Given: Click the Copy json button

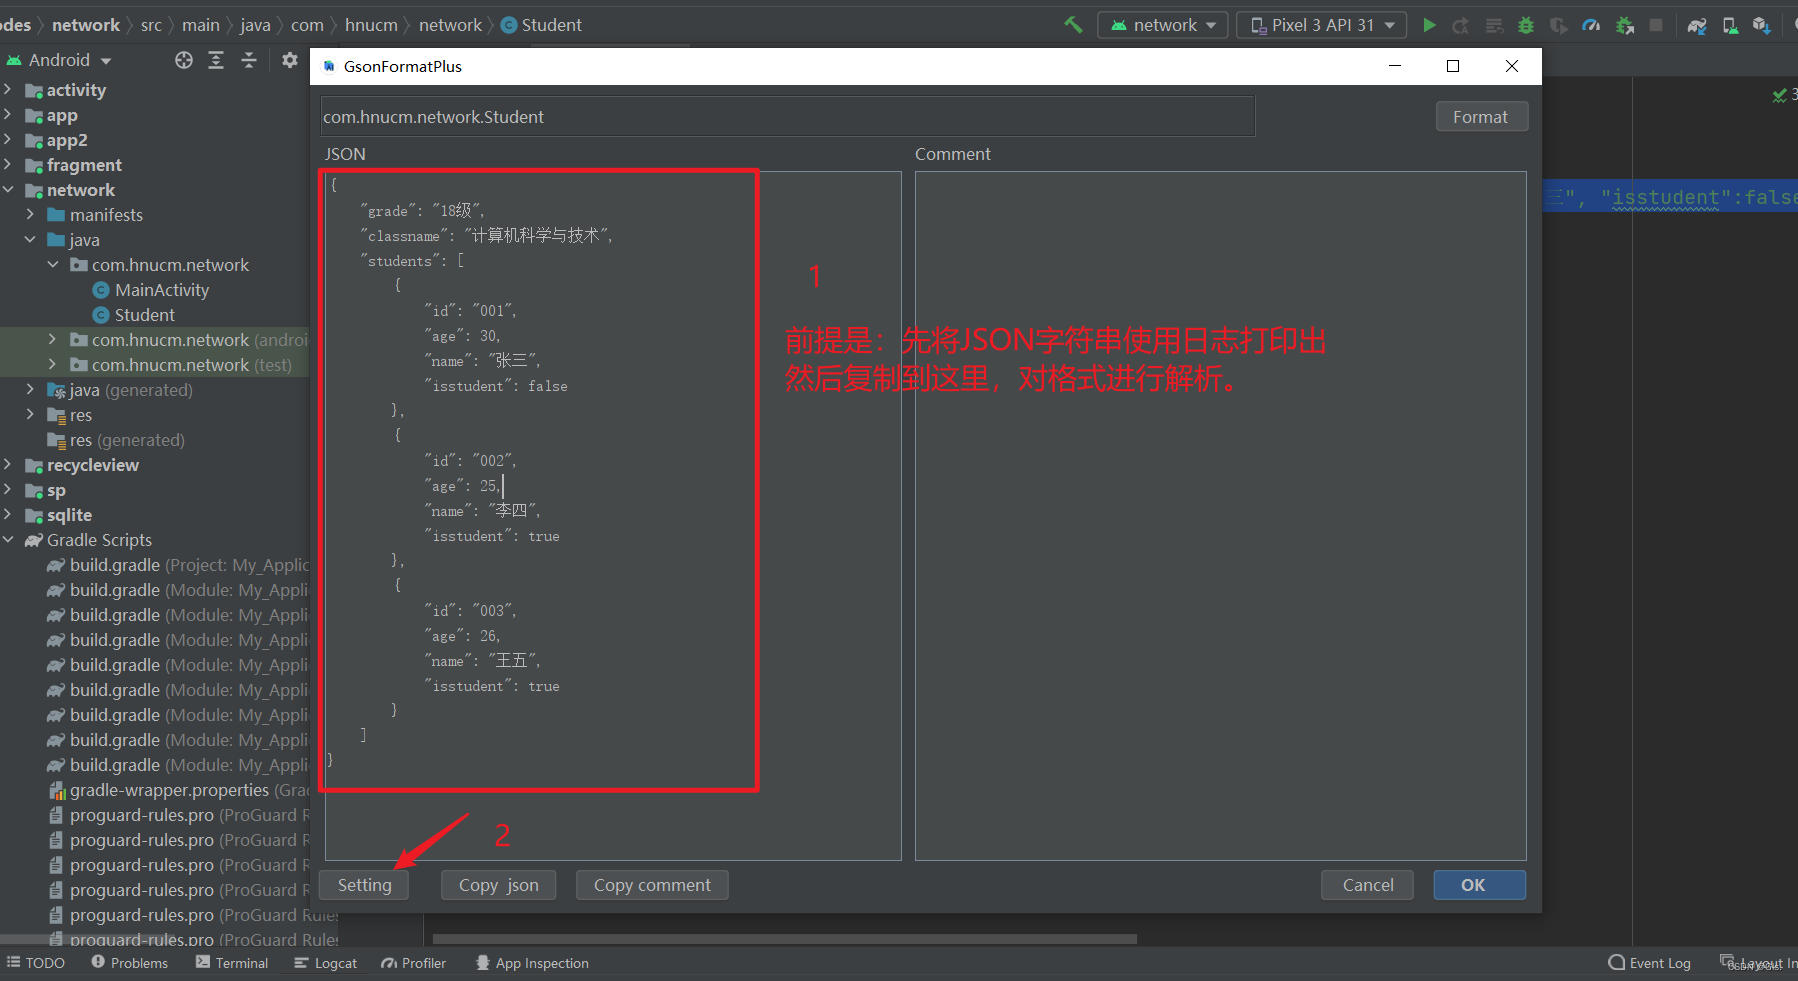Looking at the screenshot, I should [497, 884].
